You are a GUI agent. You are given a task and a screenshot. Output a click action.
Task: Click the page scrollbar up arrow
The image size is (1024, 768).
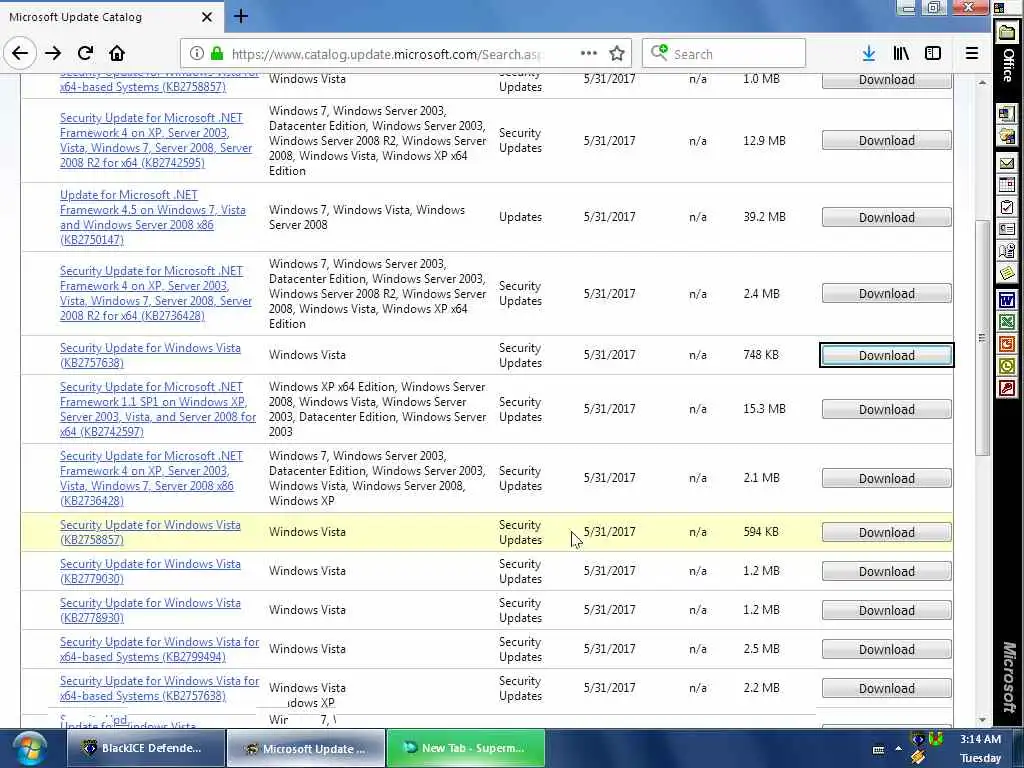pyautogui.click(x=982, y=82)
